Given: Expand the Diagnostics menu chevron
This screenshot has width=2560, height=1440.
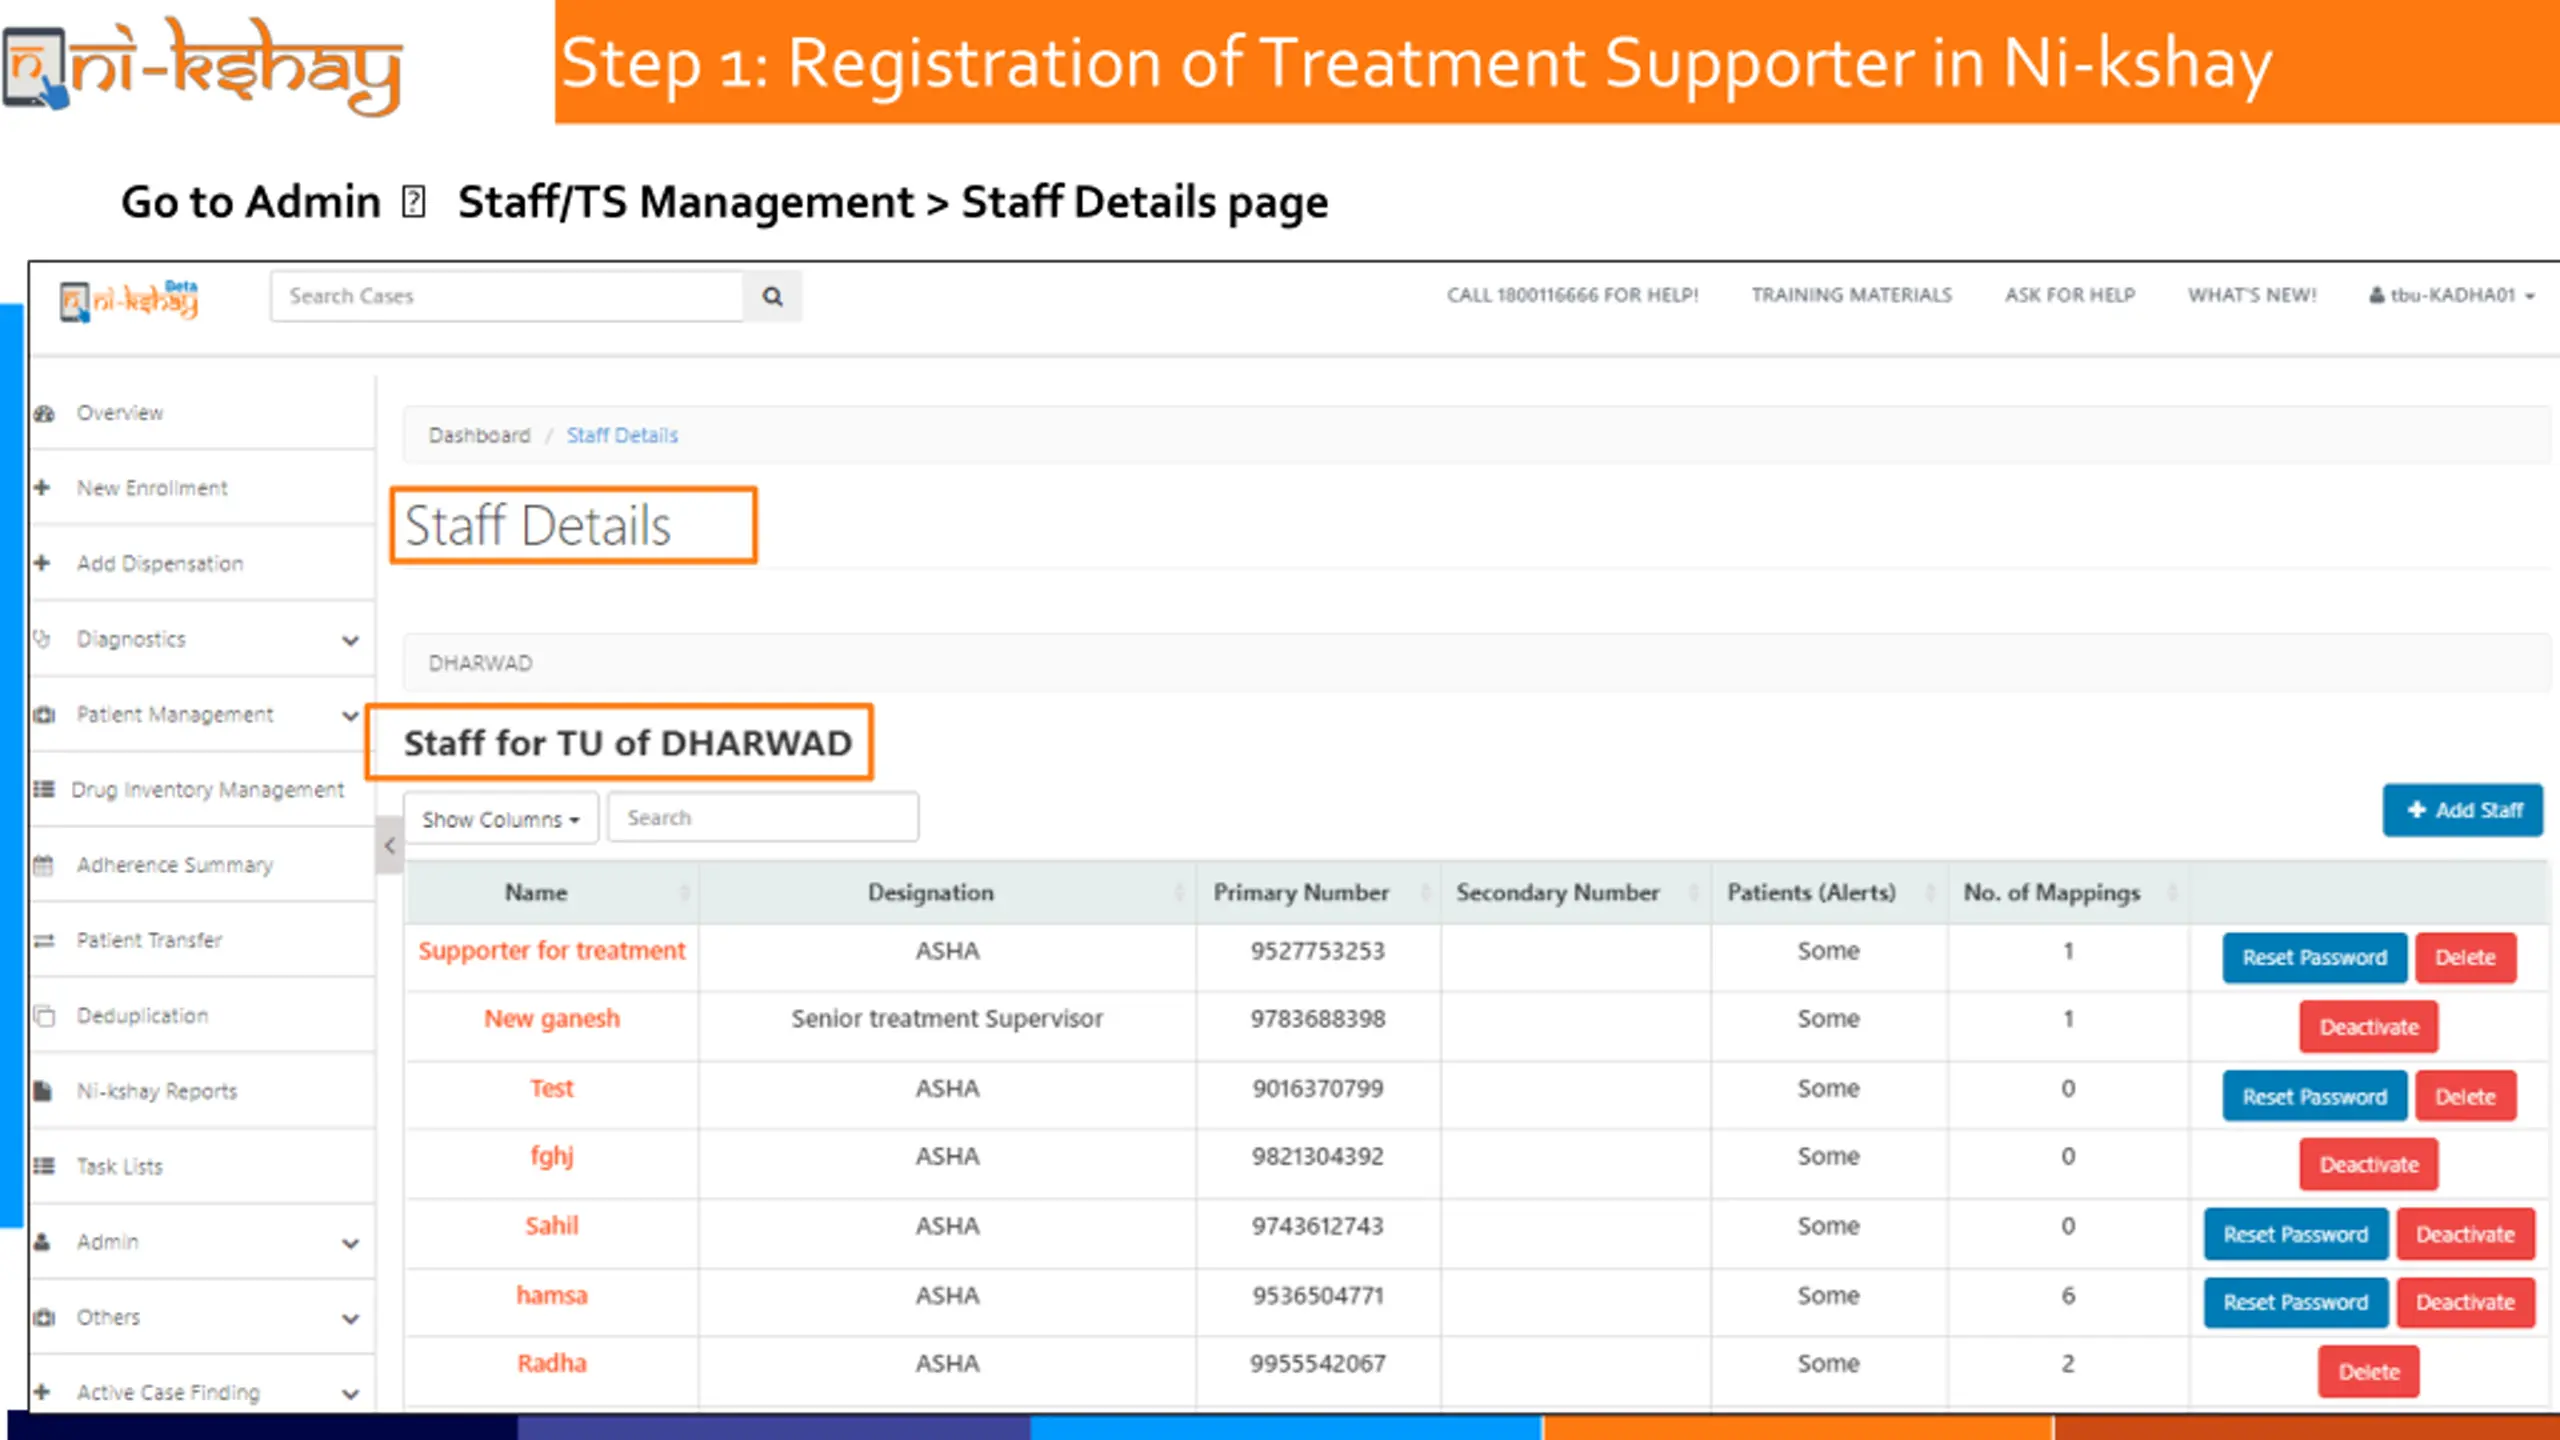Looking at the screenshot, I should pyautogui.click(x=350, y=640).
